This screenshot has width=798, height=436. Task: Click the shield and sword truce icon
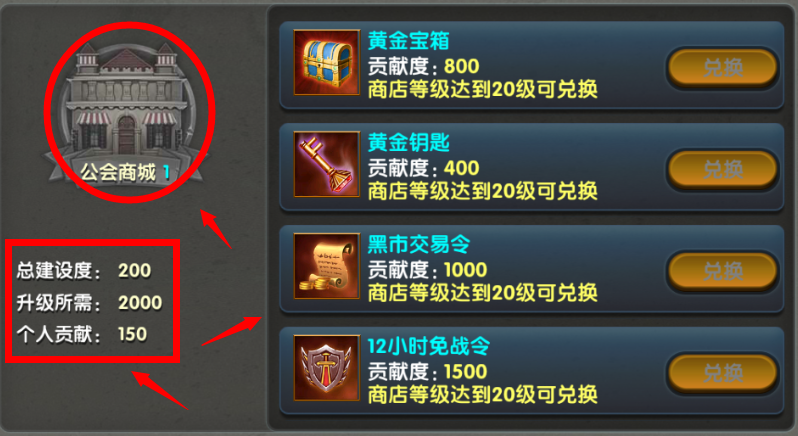point(327,368)
